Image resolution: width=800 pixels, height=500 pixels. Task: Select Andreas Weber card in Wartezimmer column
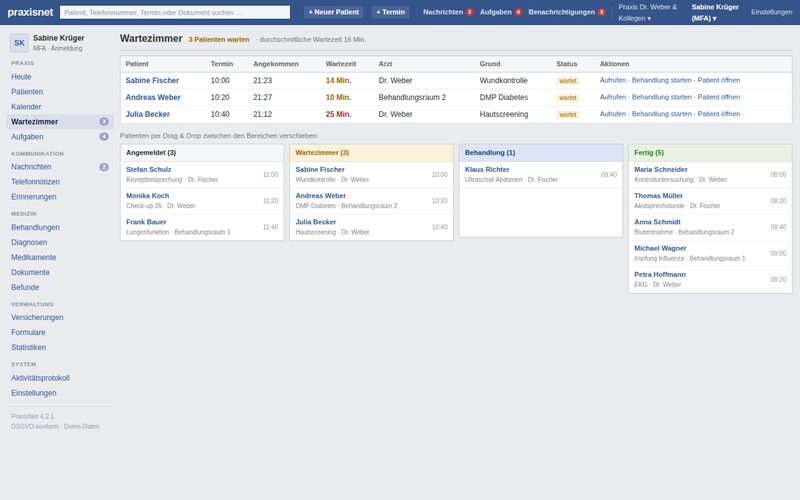tap(371, 201)
